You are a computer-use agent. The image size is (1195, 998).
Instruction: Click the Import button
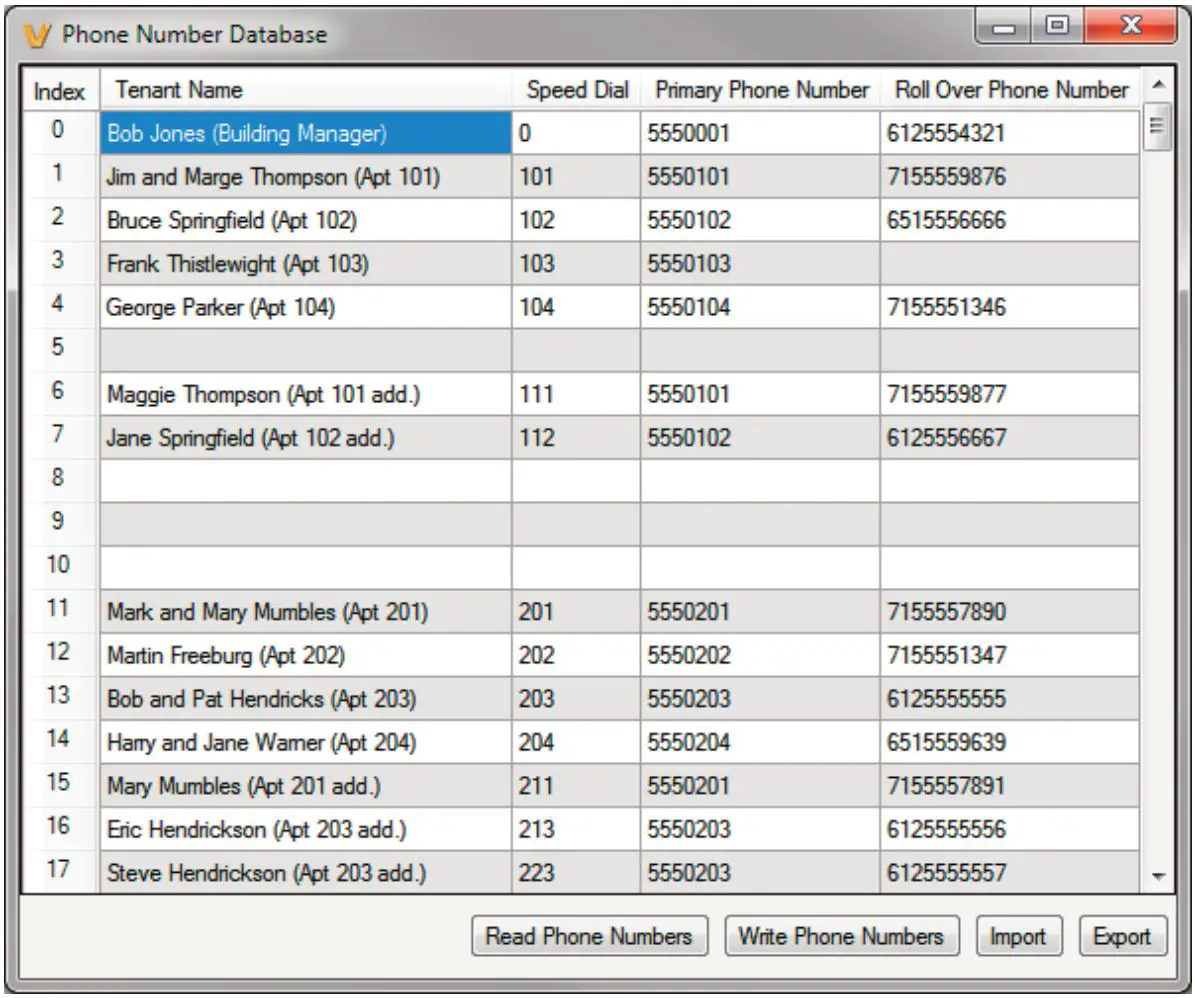pyautogui.click(x=1019, y=936)
